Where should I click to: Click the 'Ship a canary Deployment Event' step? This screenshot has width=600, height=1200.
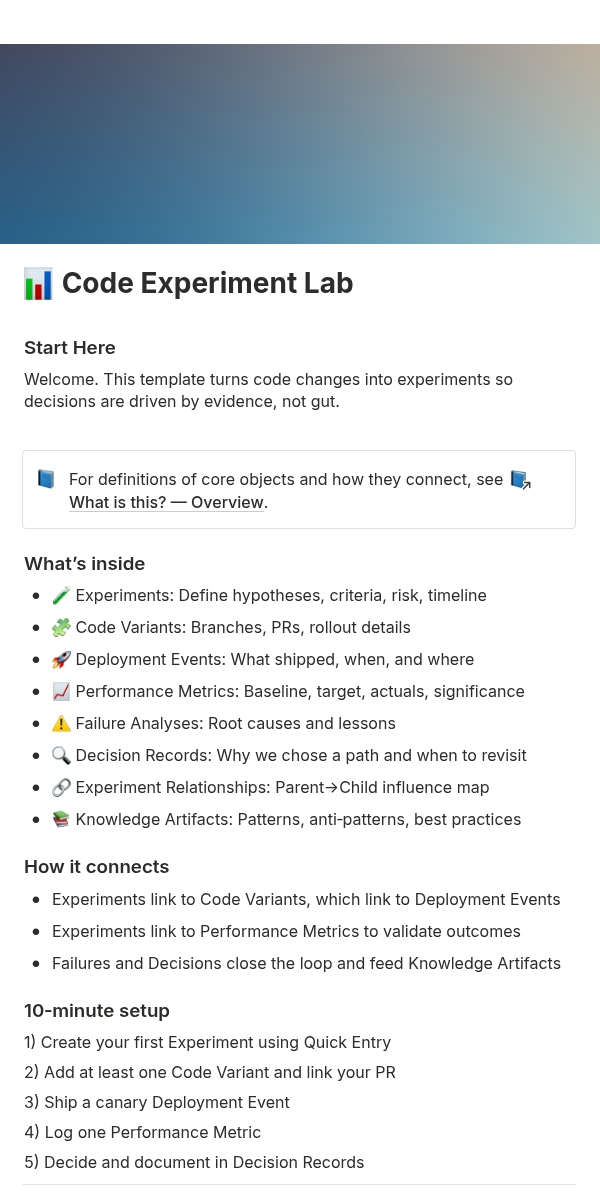pyautogui.click(x=157, y=1103)
